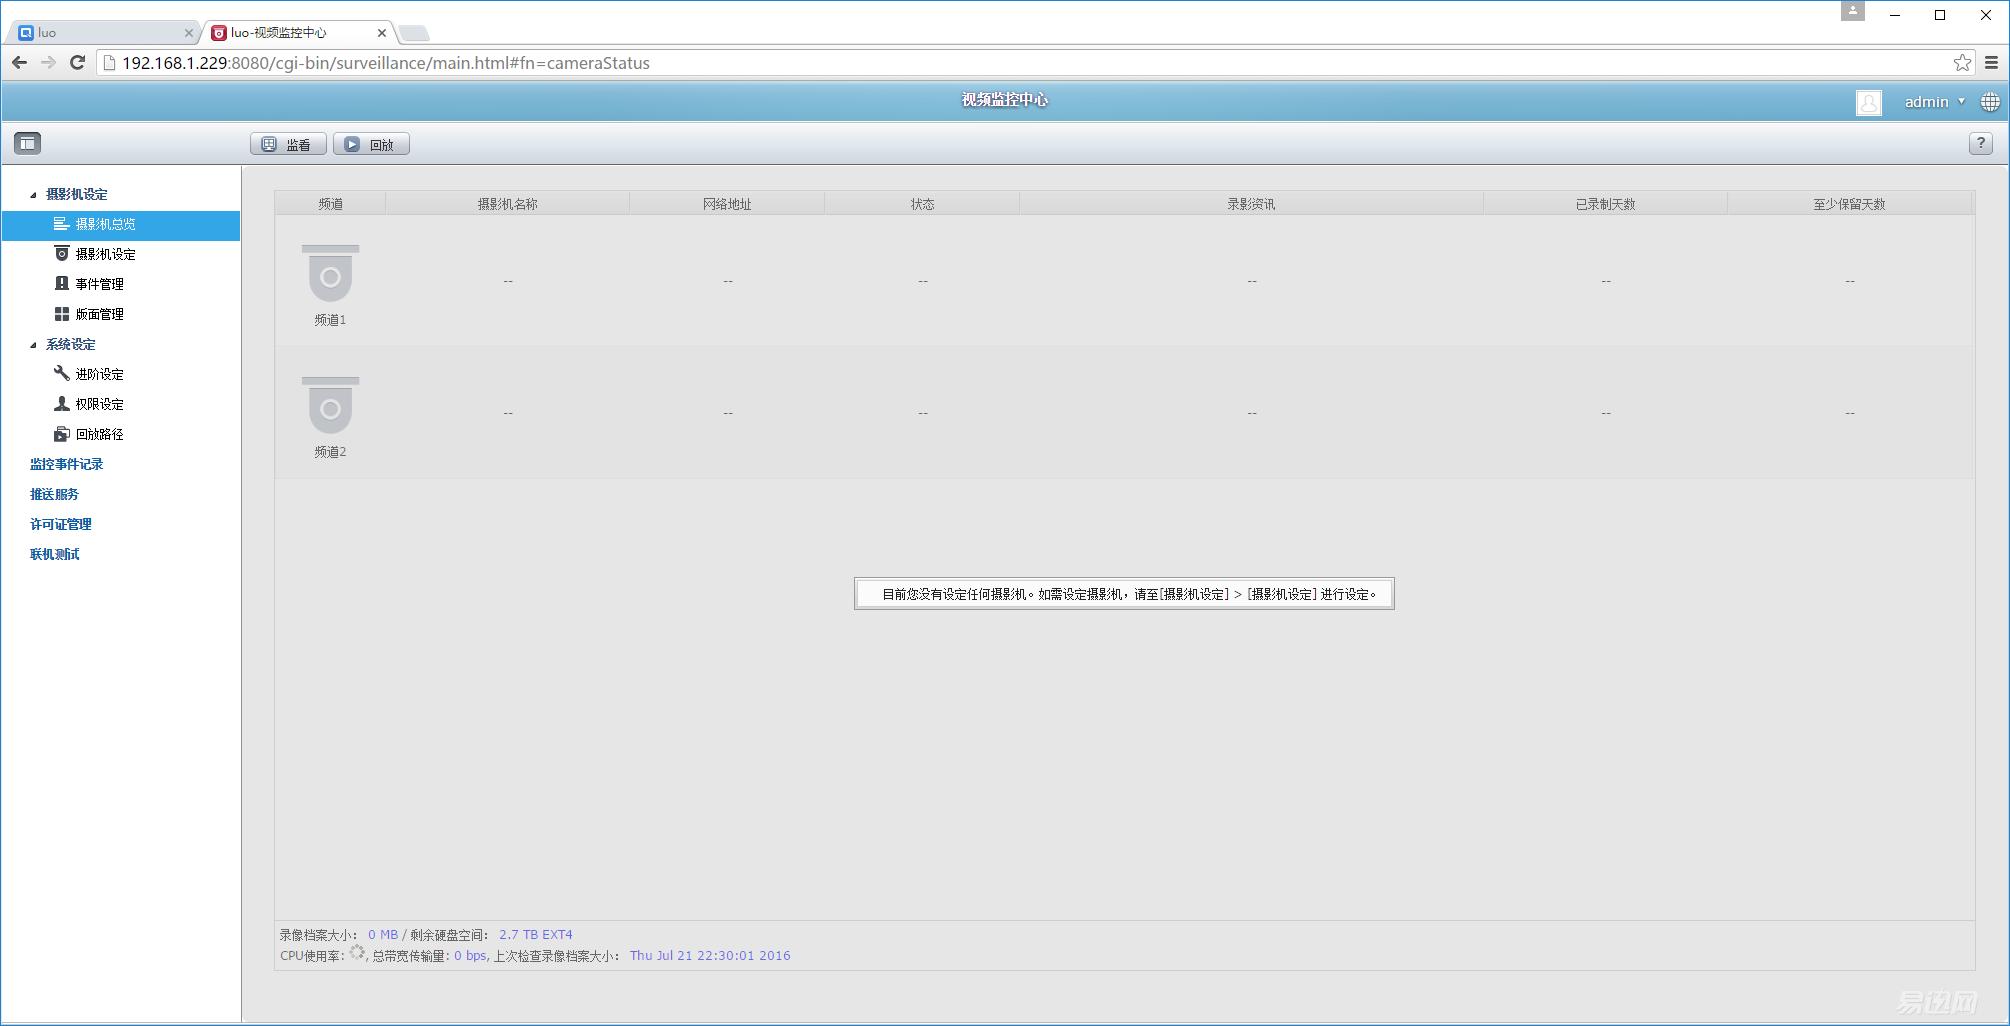2010x1026 pixels.
Task: Open 事件管理 event management item
Action: click(99, 284)
